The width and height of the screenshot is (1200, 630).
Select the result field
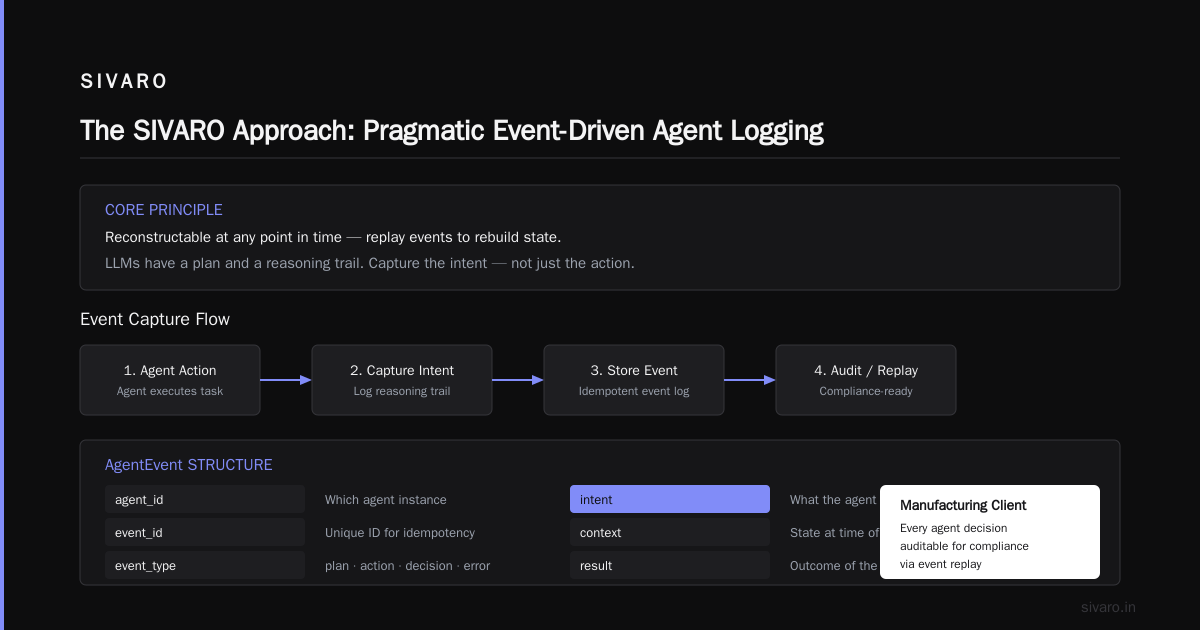point(670,565)
